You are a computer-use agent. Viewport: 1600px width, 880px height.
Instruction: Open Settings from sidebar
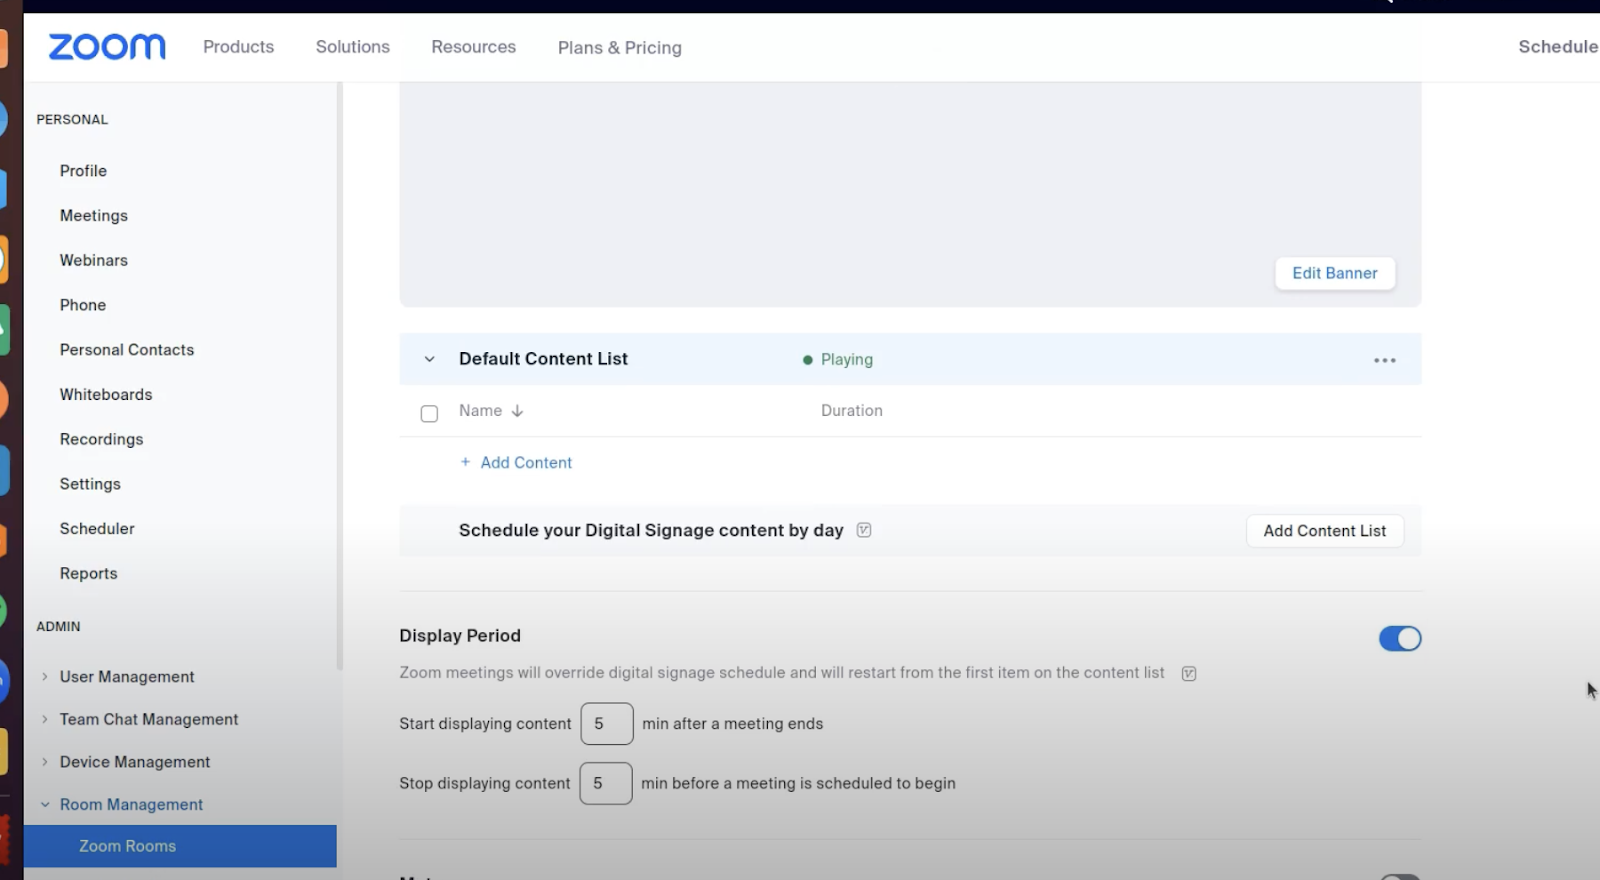(x=90, y=484)
